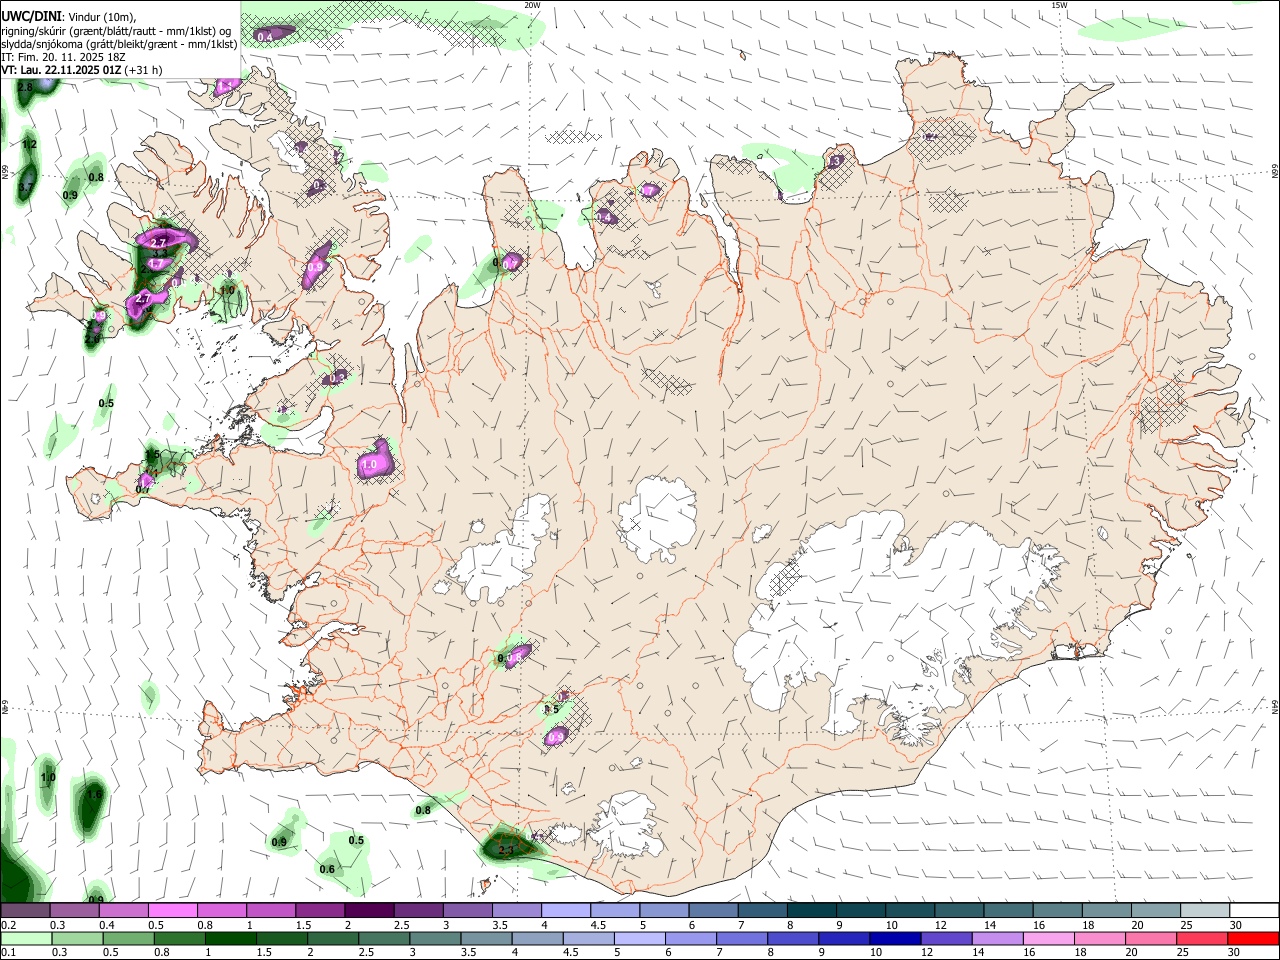
Task: Click the 0.6 precipitation value off the southwest coast
Action: click(x=327, y=869)
